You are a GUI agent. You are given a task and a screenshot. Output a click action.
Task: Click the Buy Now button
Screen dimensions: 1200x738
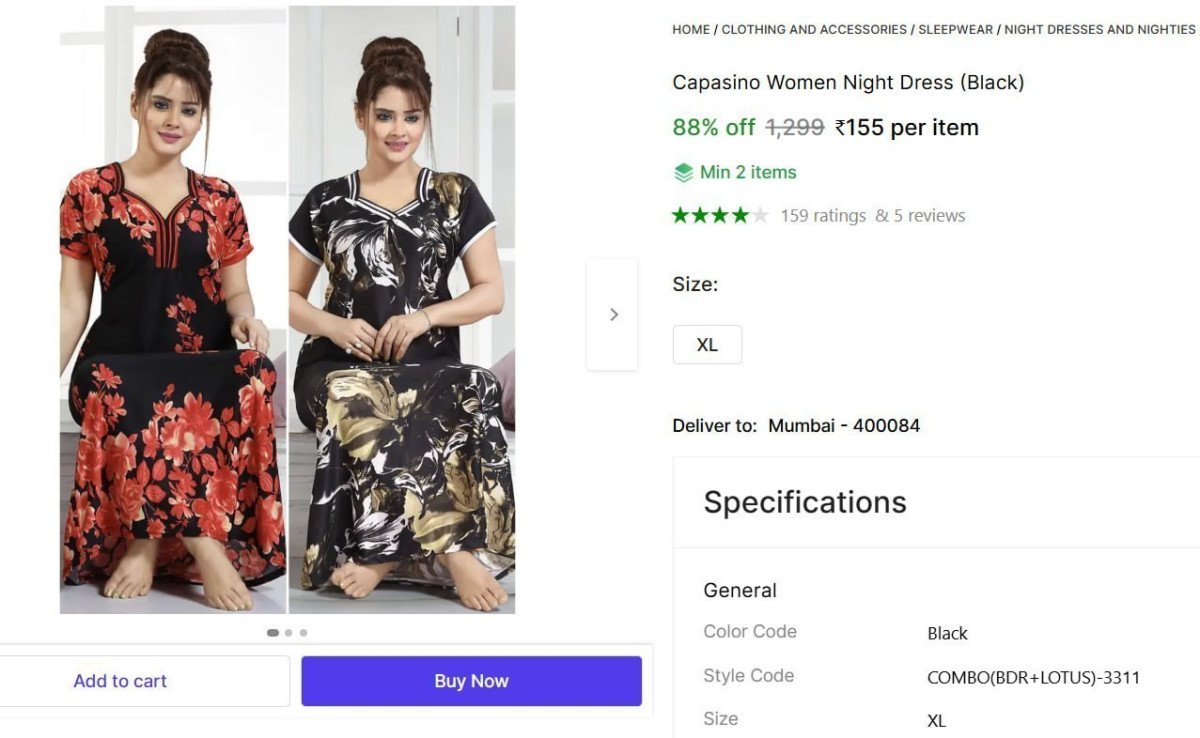[x=470, y=680]
